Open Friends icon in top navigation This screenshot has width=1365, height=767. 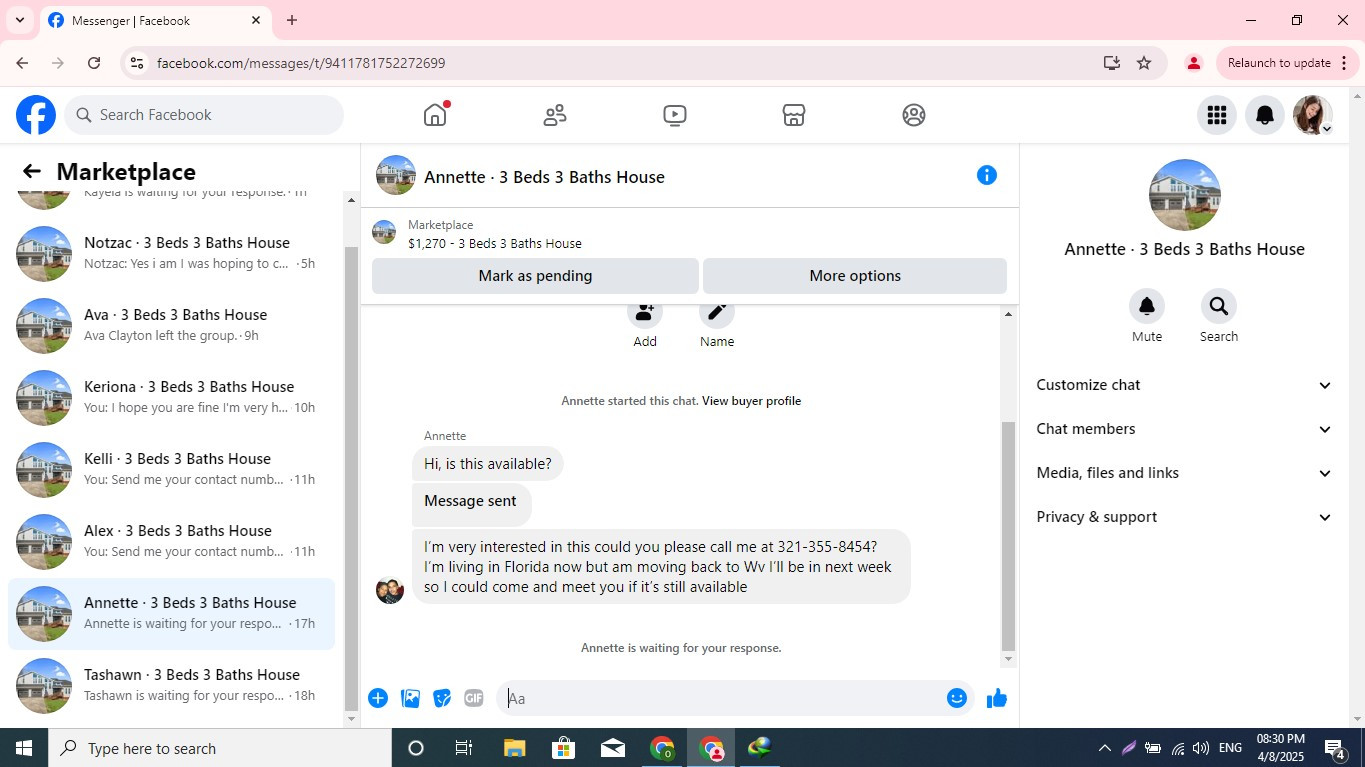555,115
